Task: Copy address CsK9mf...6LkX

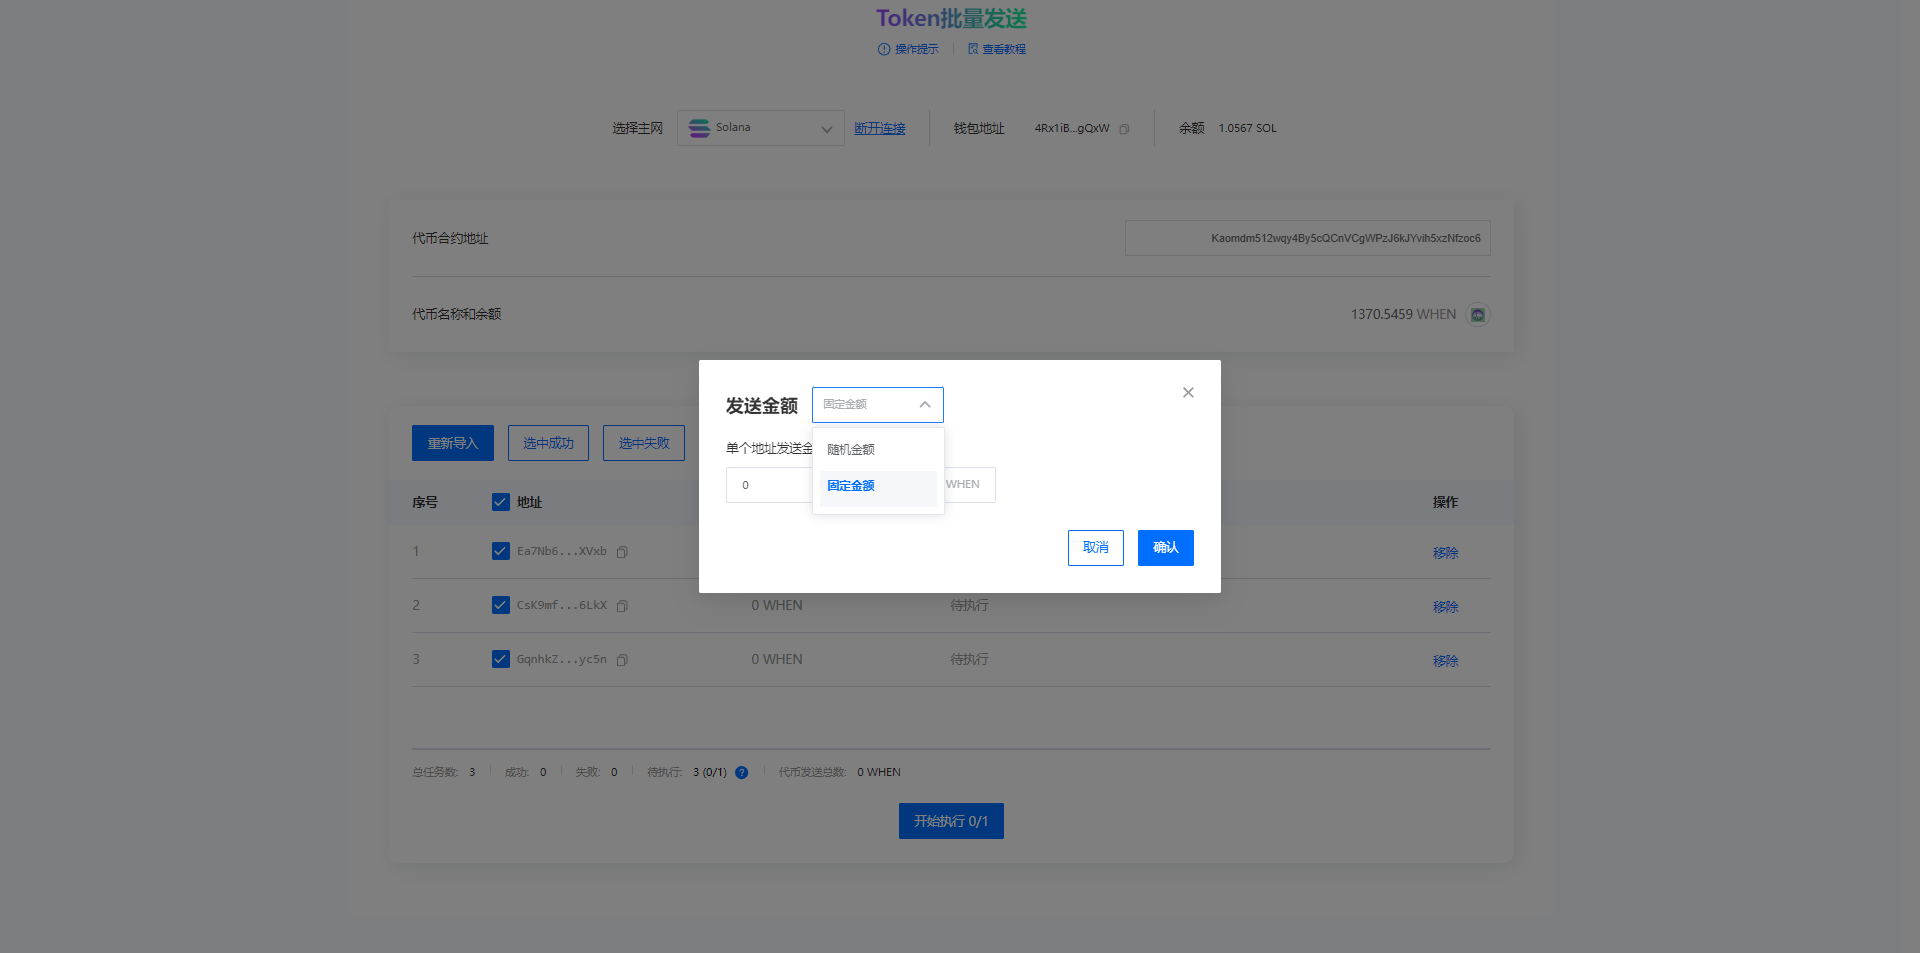Action: (622, 606)
